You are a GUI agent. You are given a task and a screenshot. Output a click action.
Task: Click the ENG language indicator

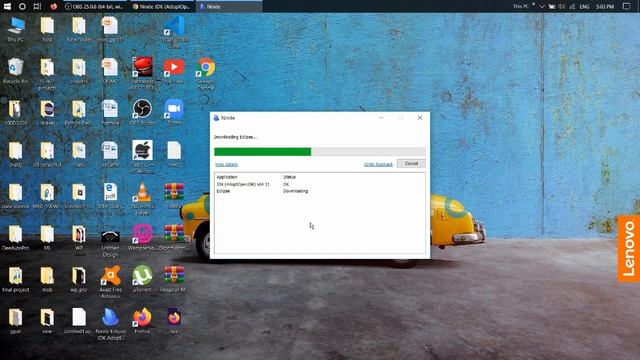584,7
